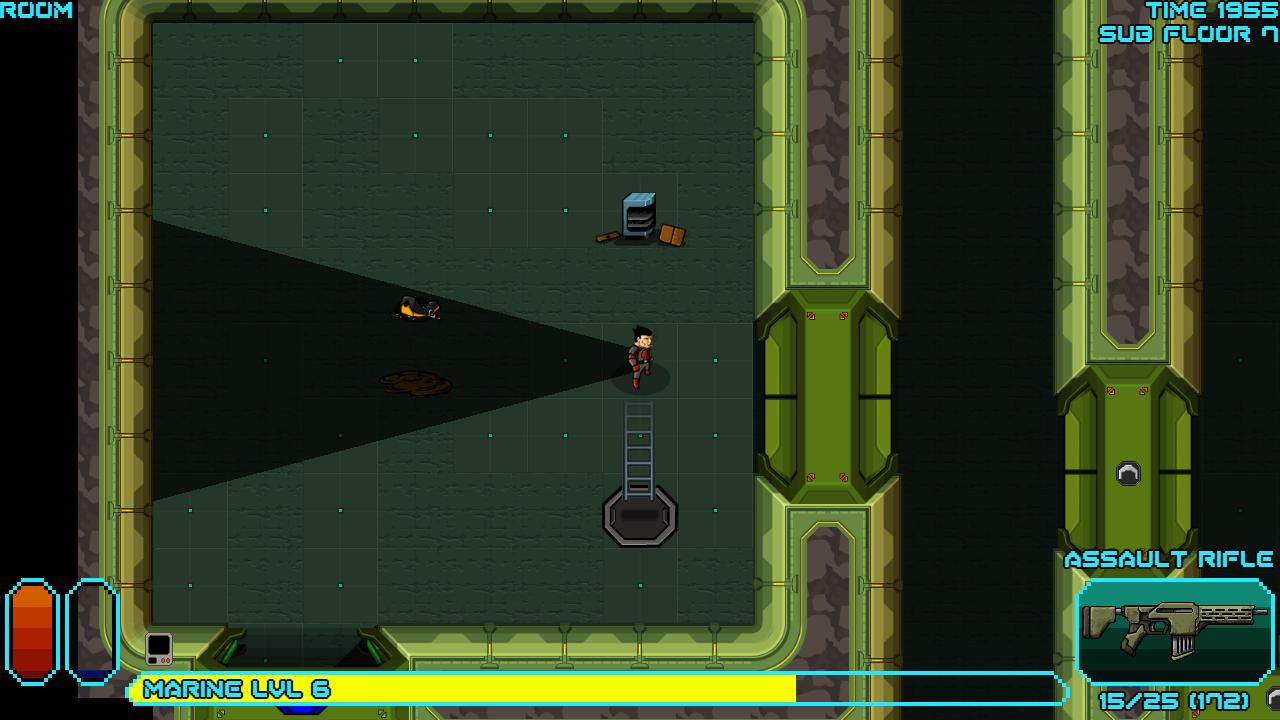Click the Room label in the corner
Viewport: 1280px width, 720px height.
37,10
